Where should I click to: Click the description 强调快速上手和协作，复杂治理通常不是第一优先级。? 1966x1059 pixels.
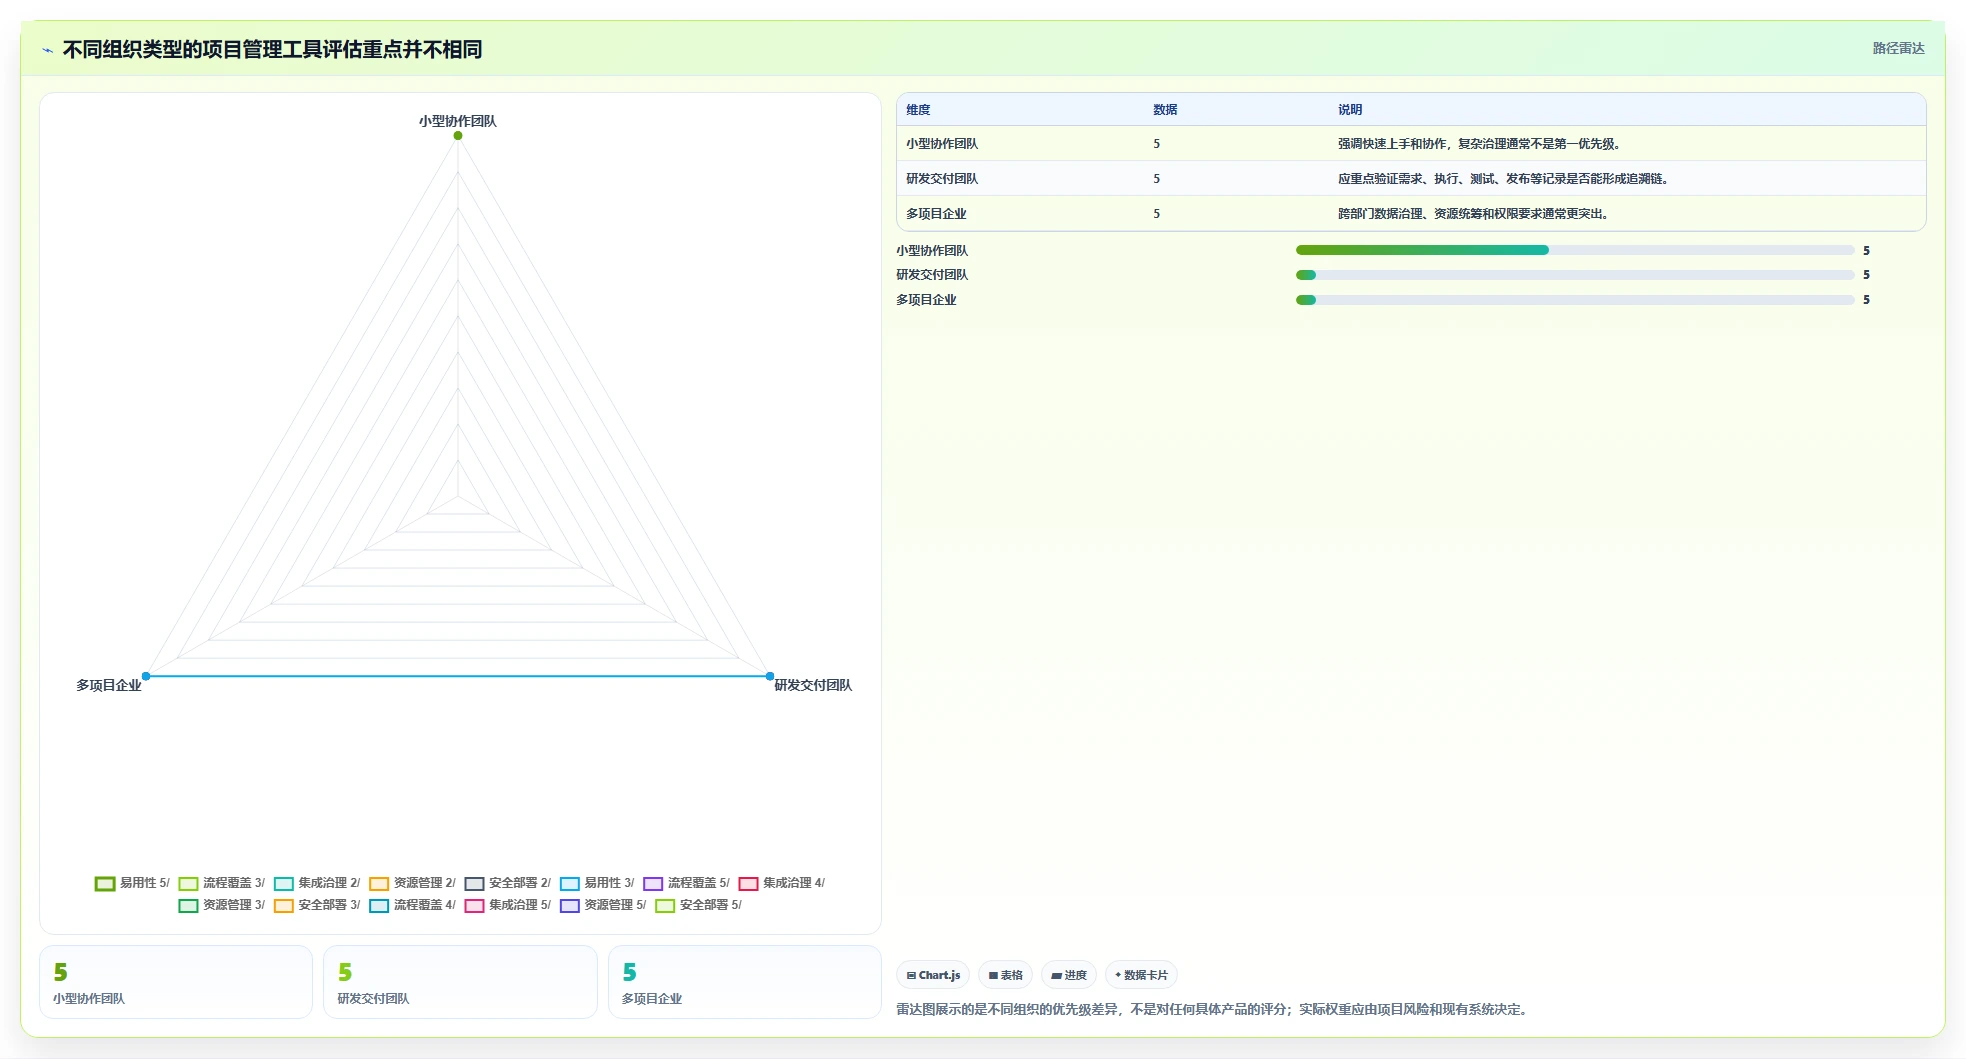click(1479, 144)
